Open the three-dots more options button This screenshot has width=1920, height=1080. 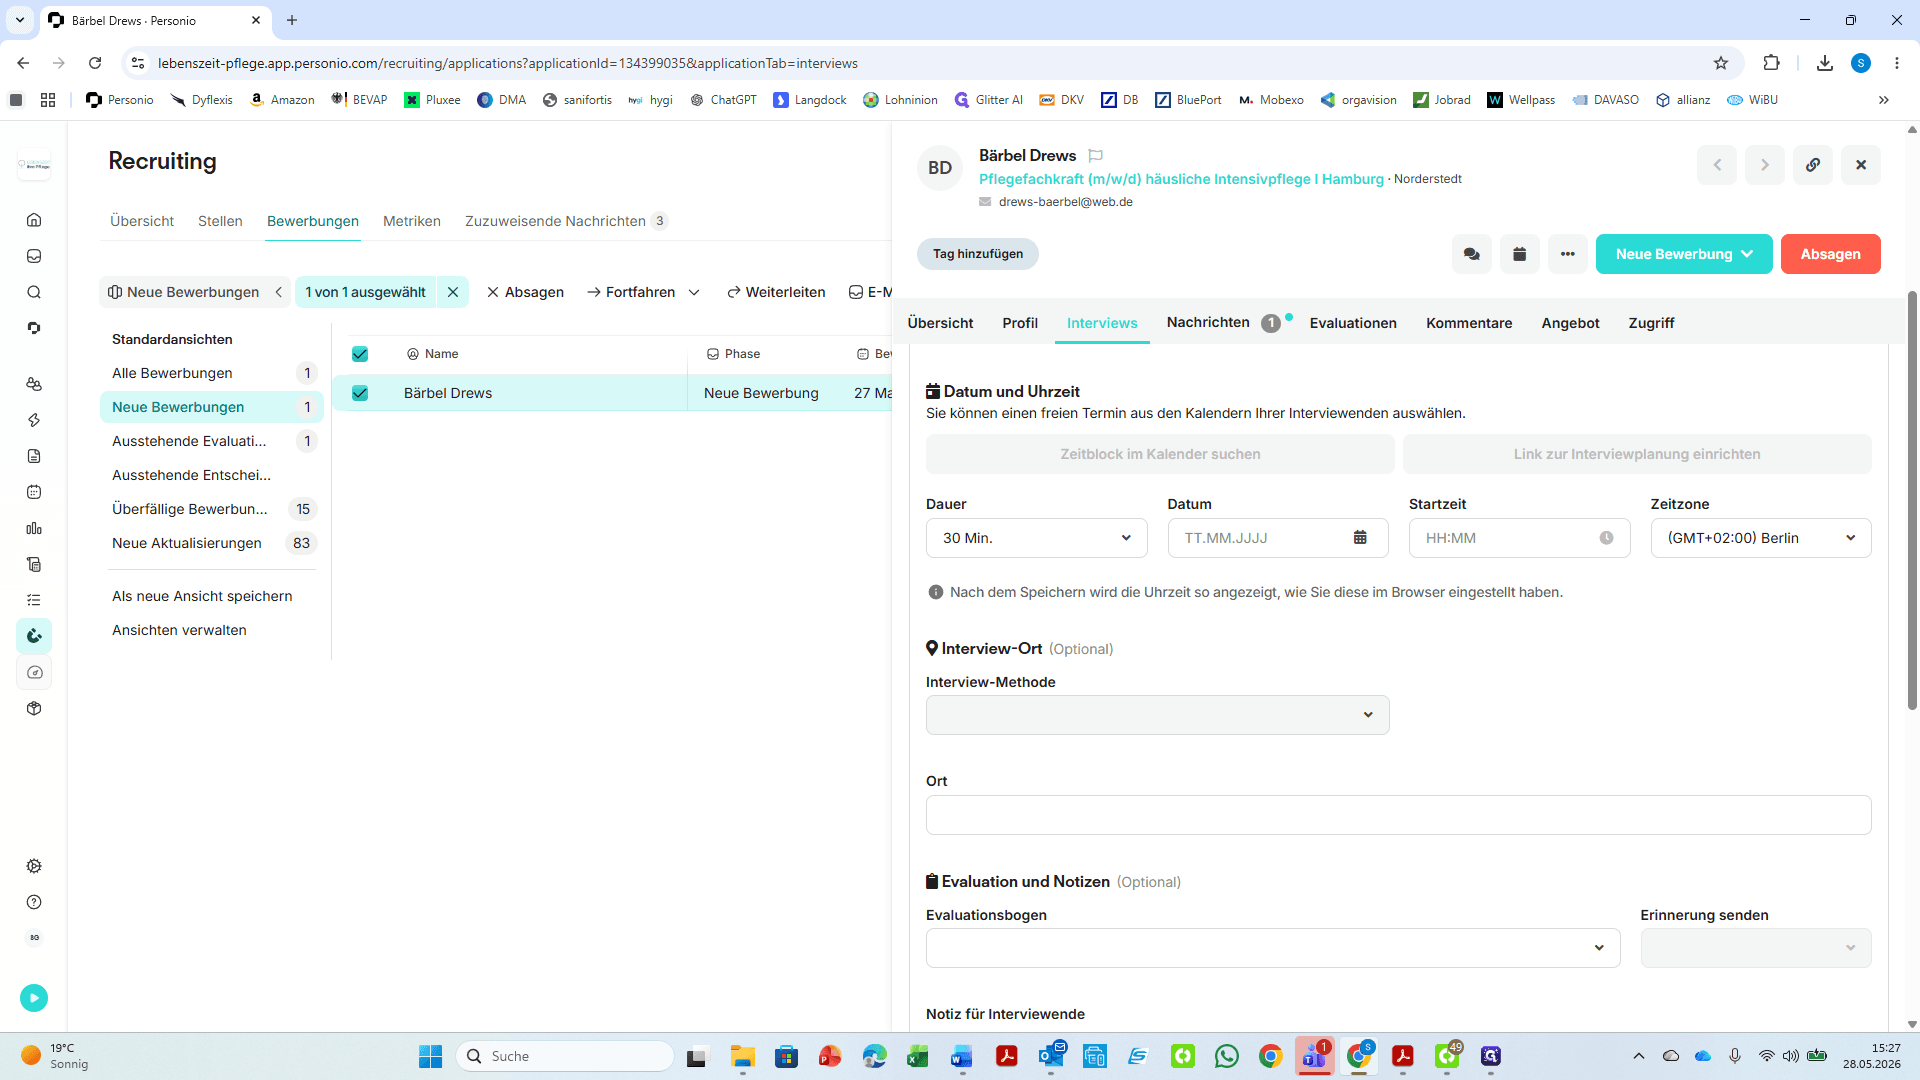coord(1568,254)
